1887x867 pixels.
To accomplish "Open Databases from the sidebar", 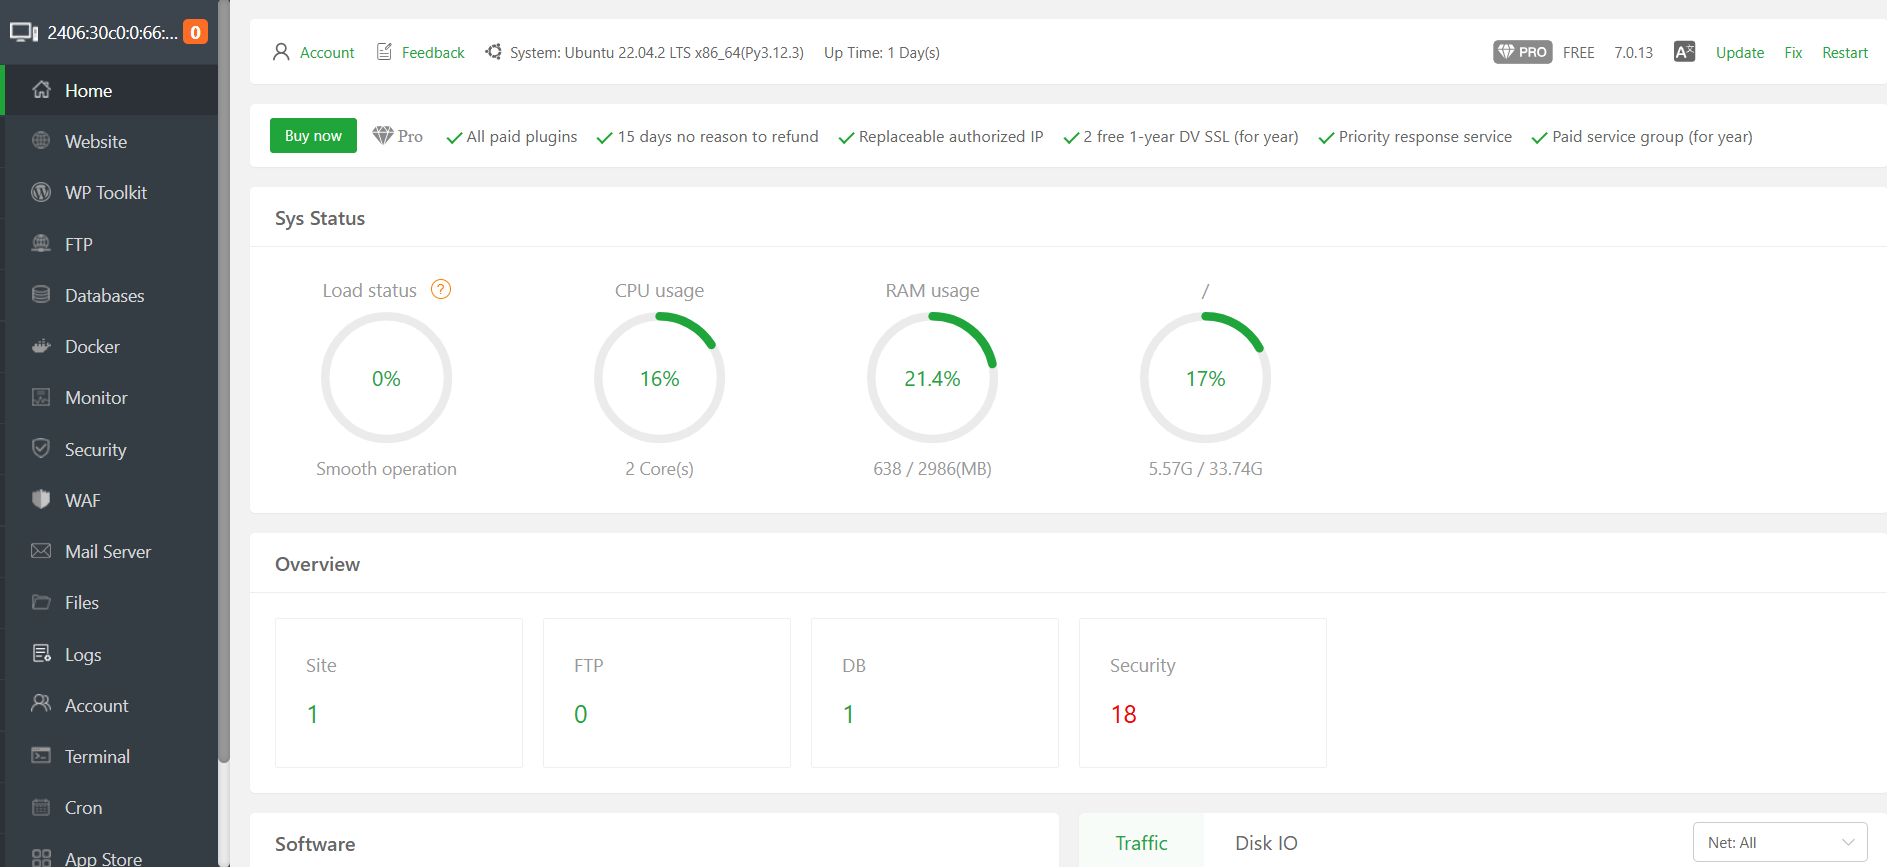I will coord(104,296).
